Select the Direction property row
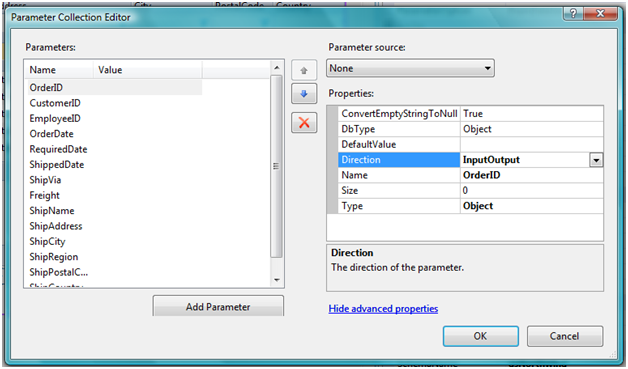 471,159
